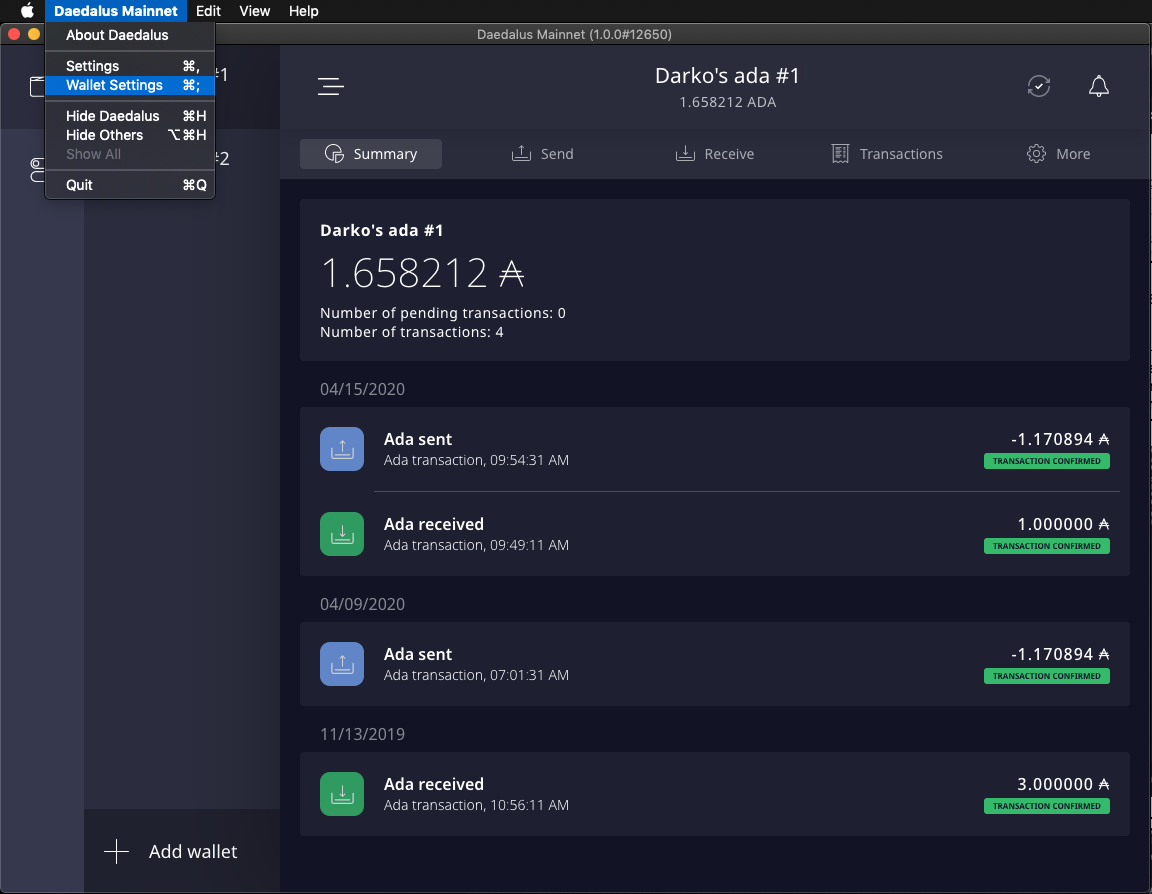Click the Apple menu icon
The width and height of the screenshot is (1152, 894).
click(28, 11)
